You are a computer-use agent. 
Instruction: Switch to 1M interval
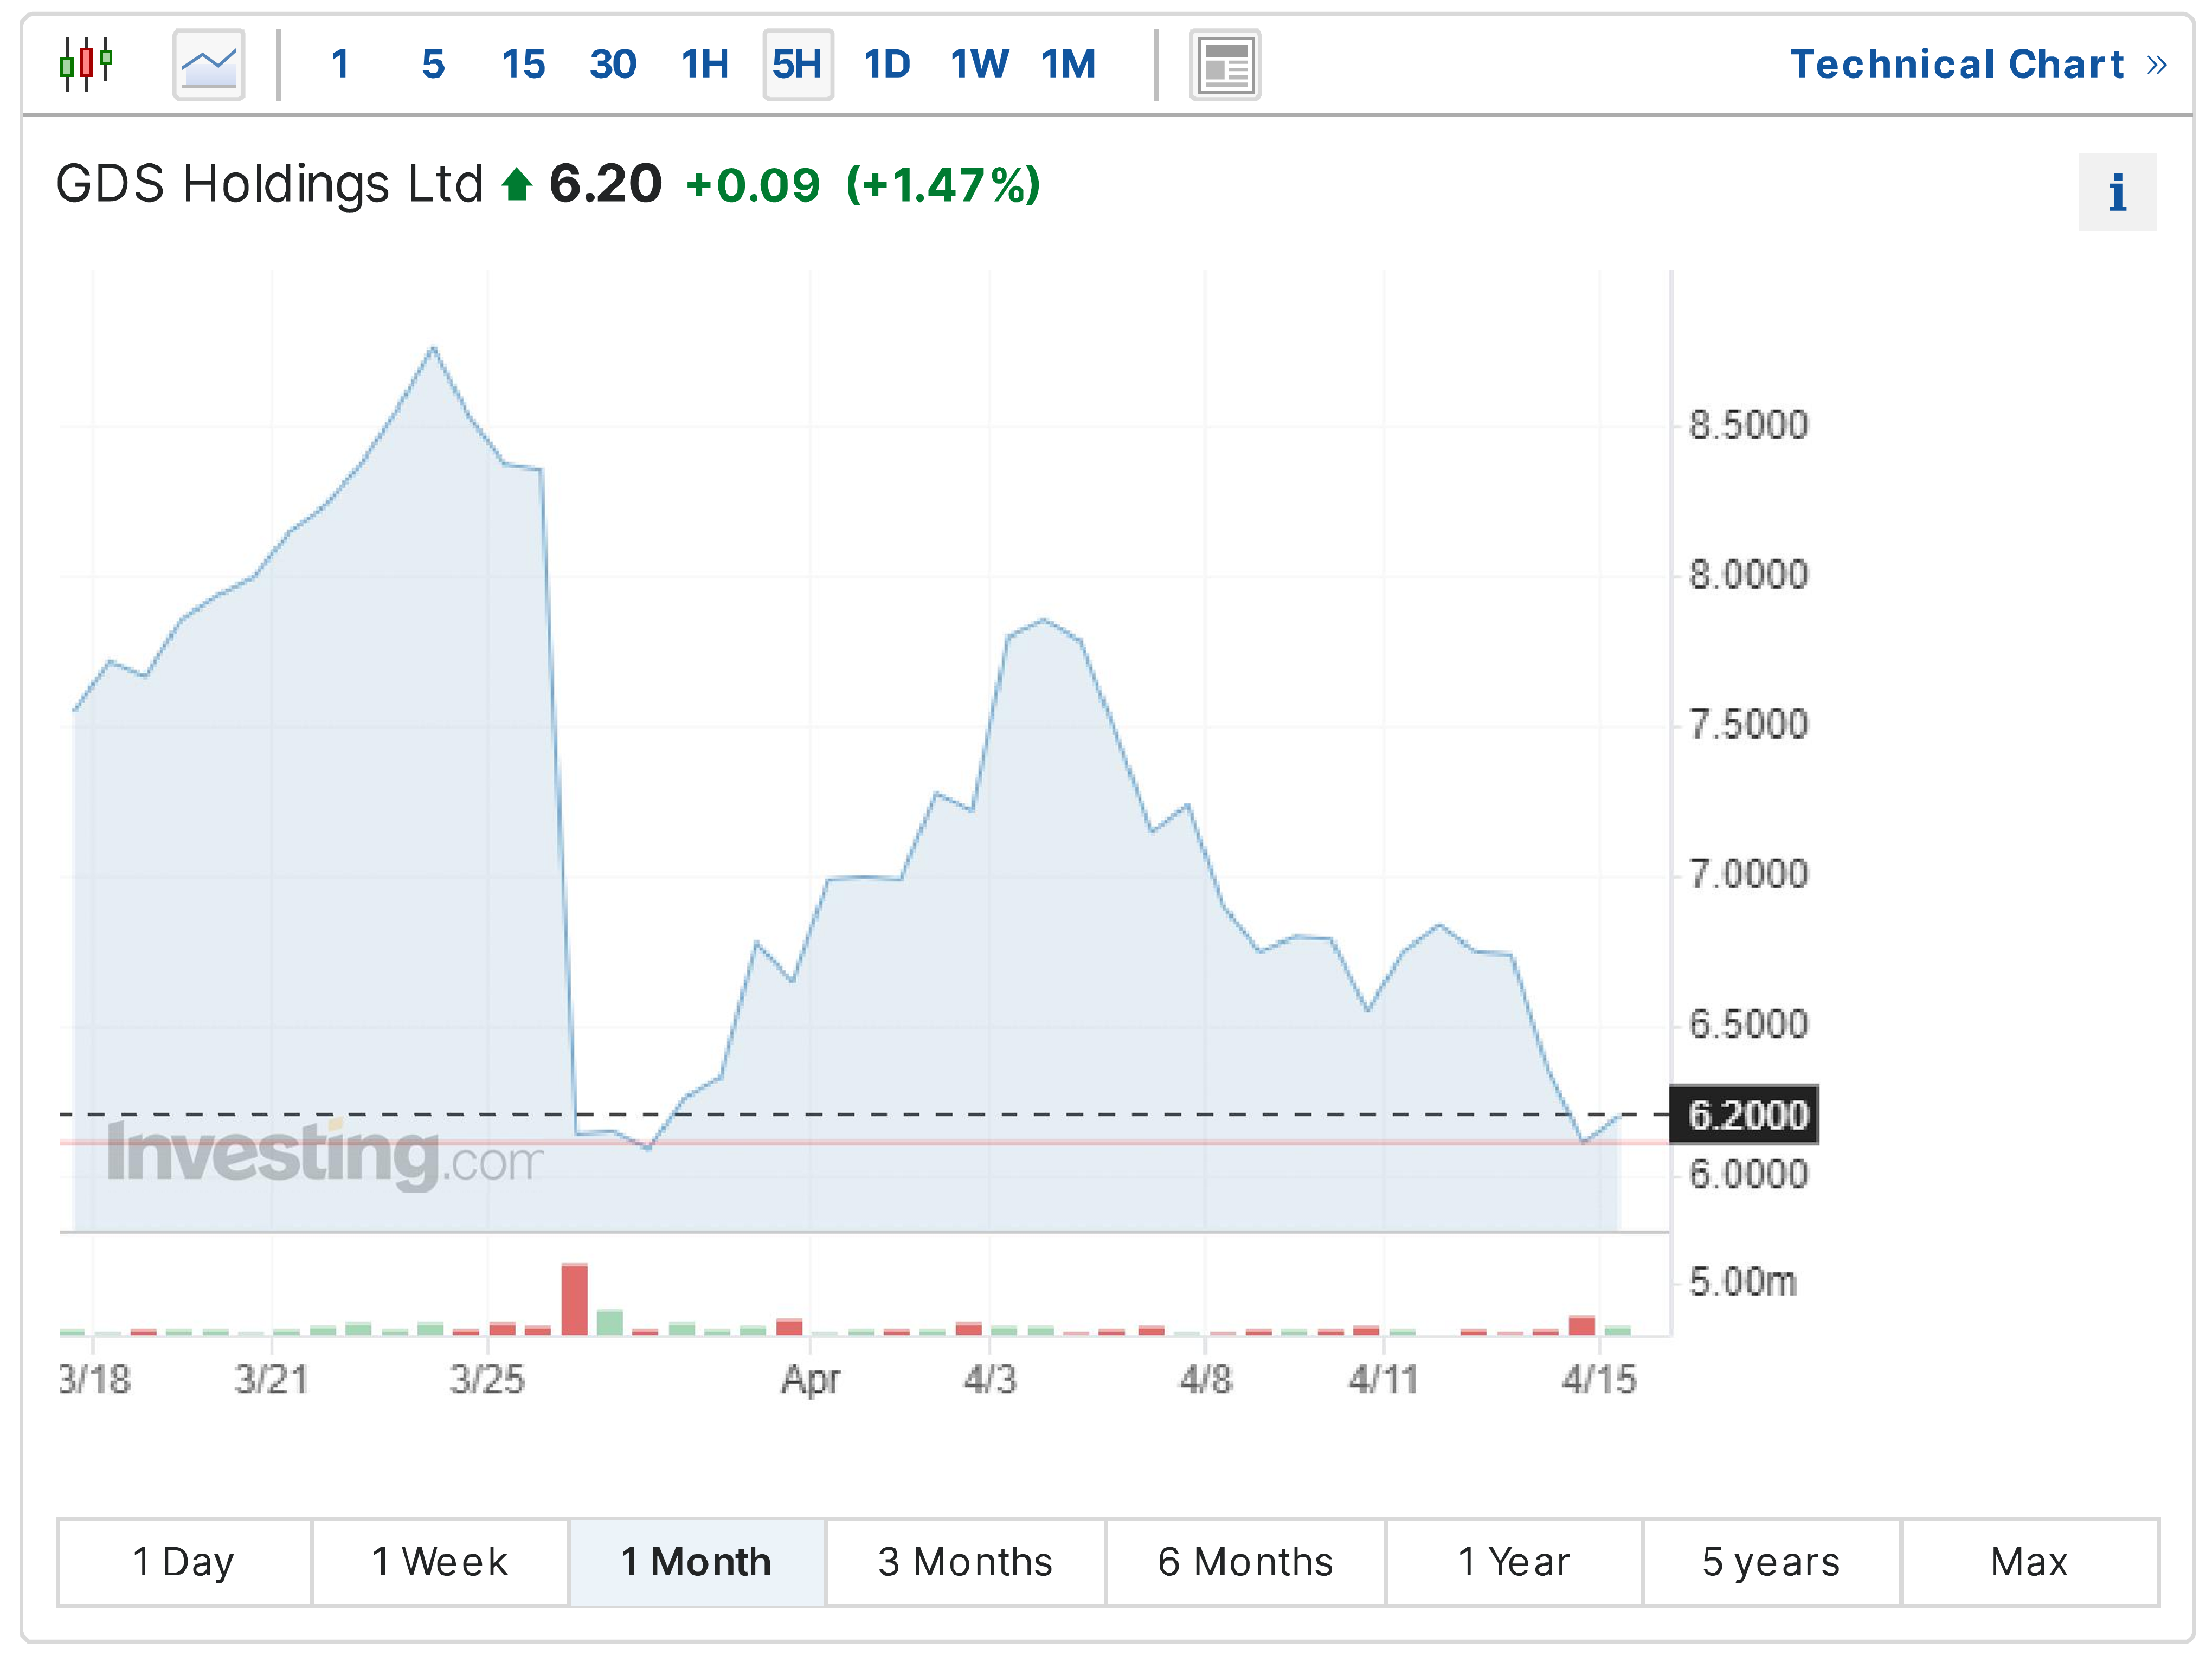(x=1069, y=65)
